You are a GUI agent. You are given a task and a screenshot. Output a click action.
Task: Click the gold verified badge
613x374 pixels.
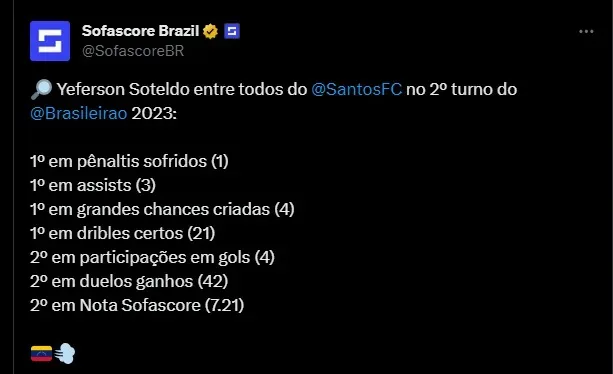(x=210, y=31)
